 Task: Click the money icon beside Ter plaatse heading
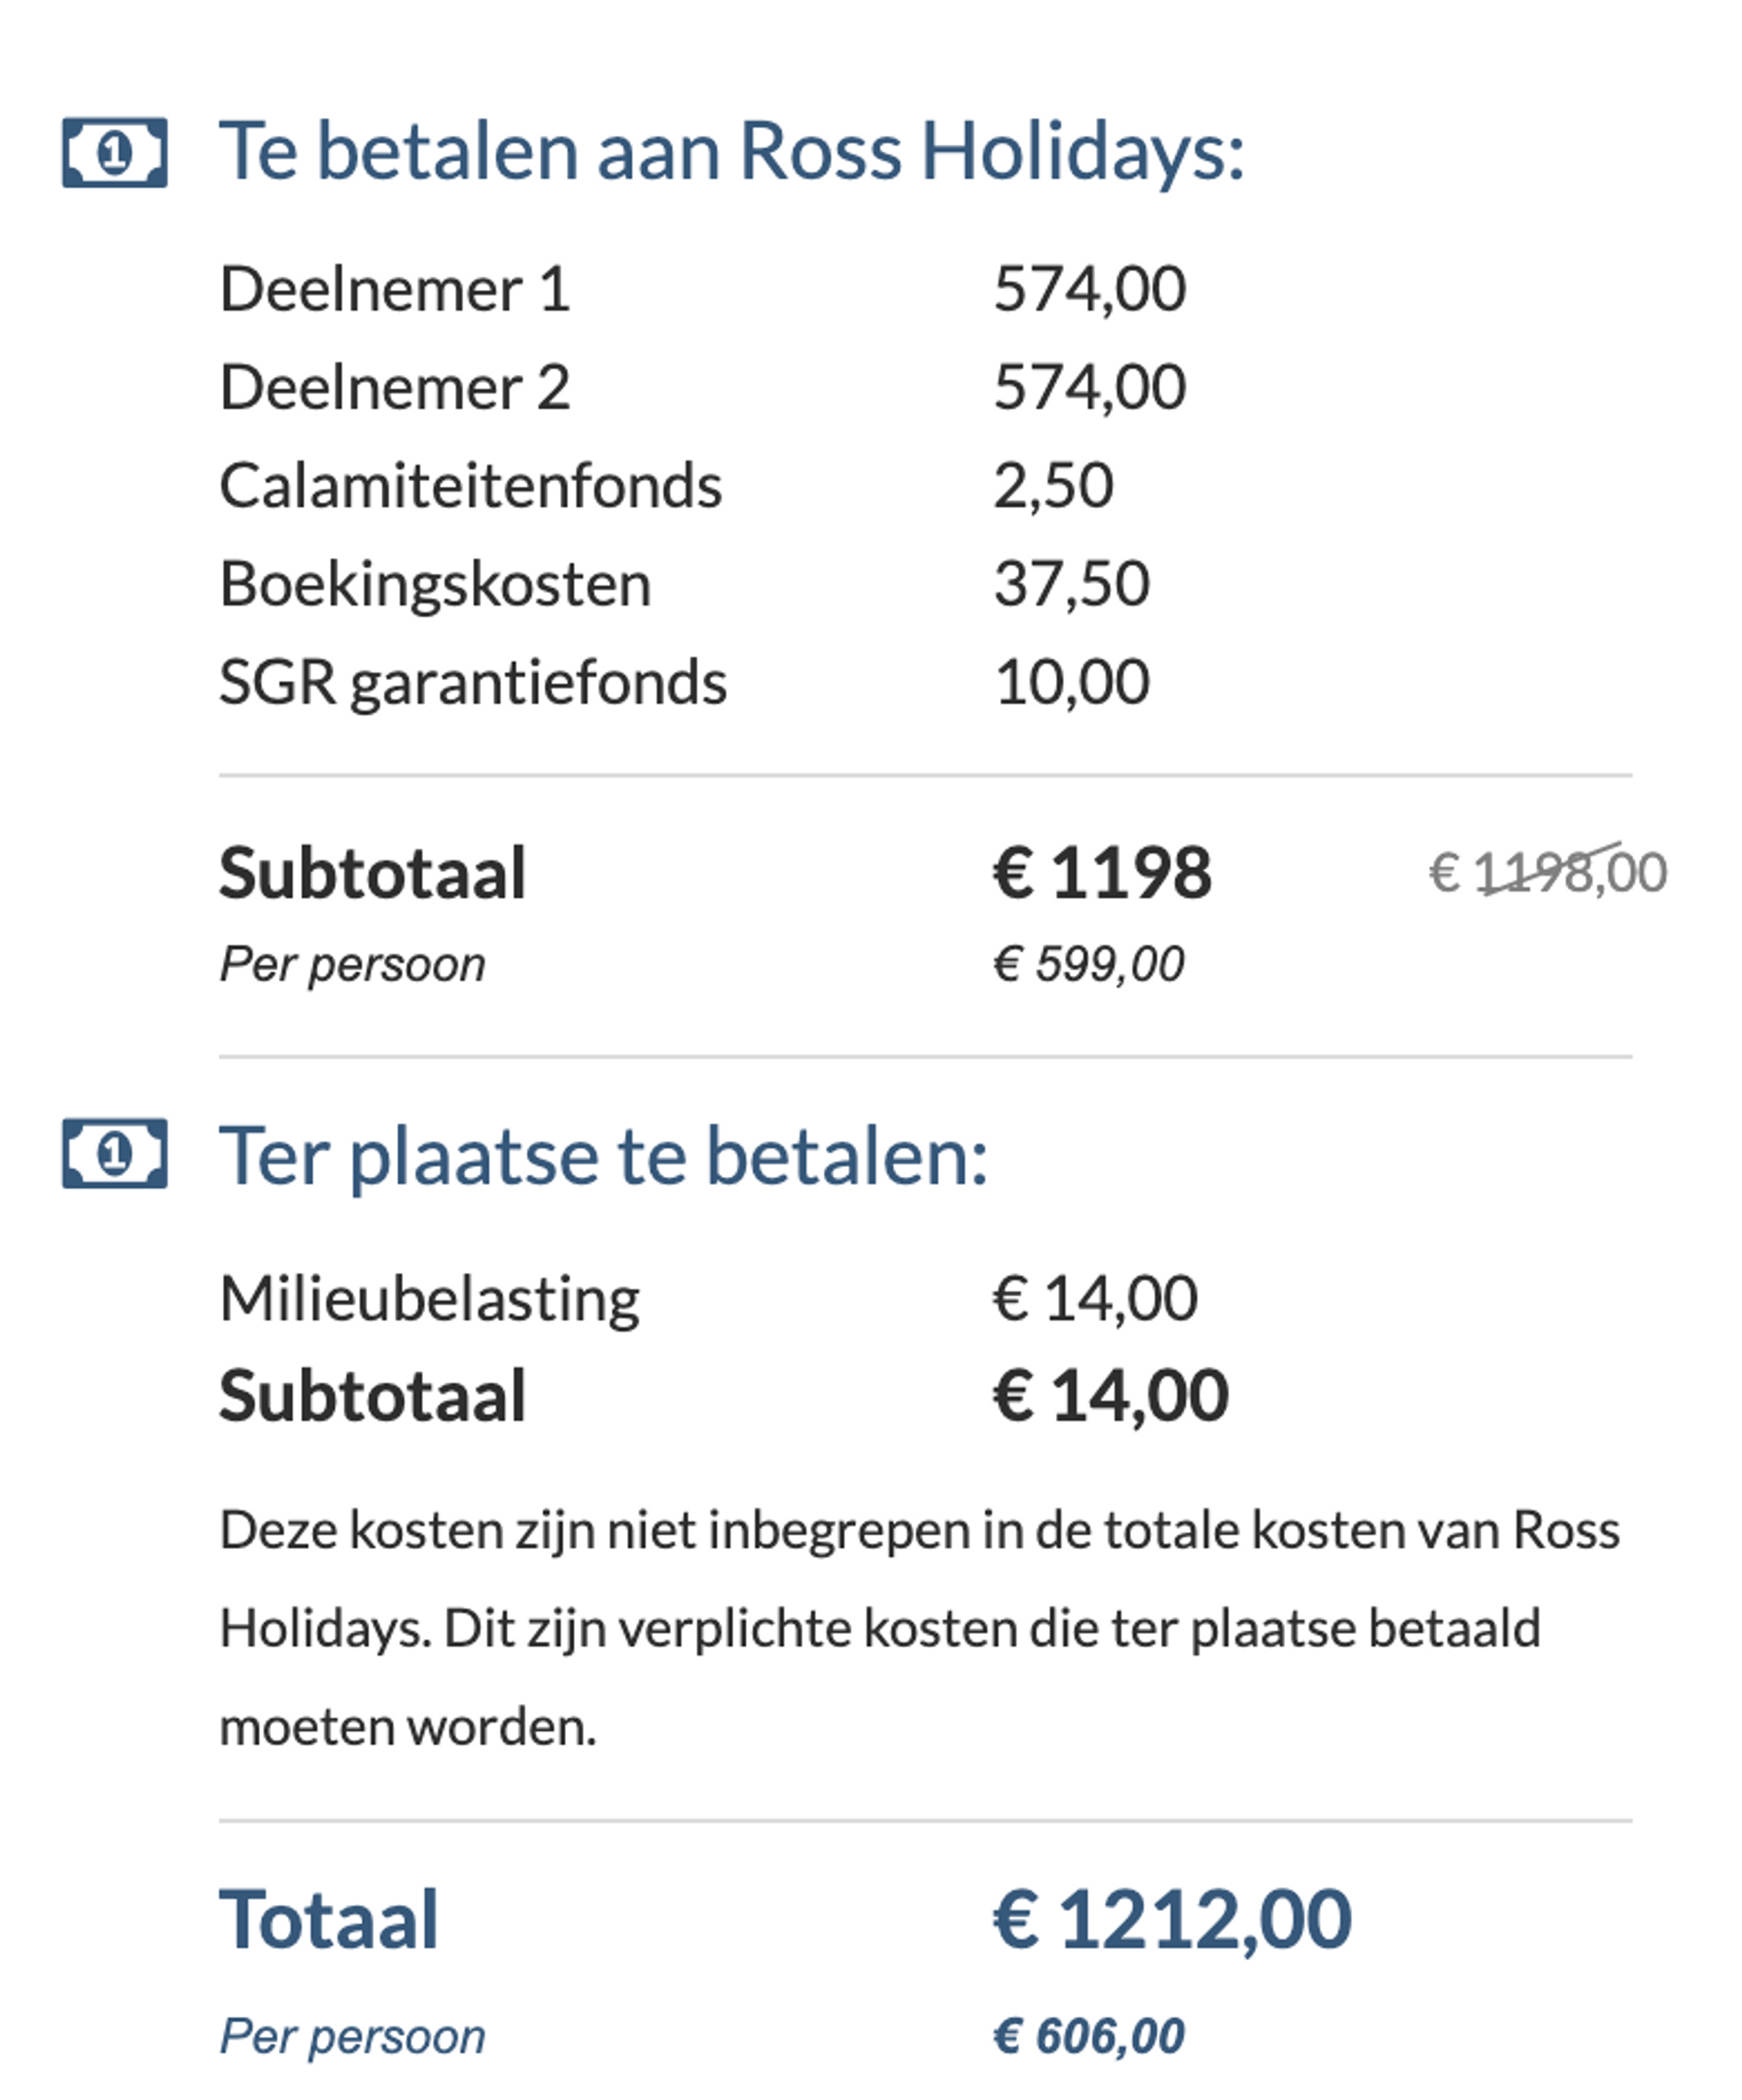tap(114, 1153)
